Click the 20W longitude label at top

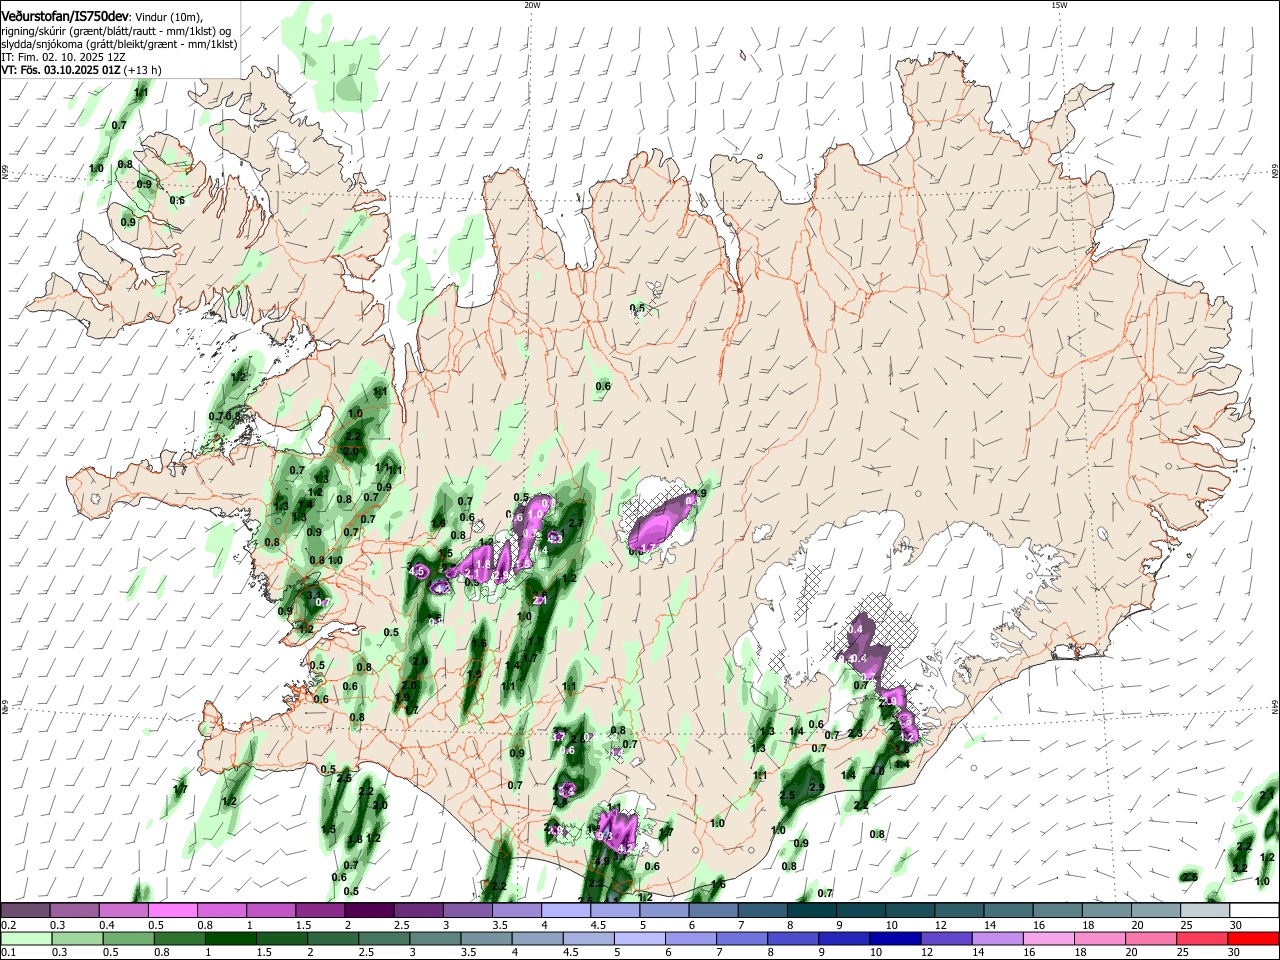point(532,5)
